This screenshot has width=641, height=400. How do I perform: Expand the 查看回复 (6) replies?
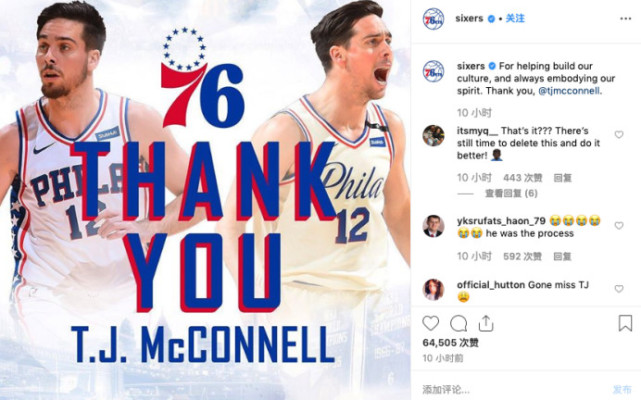511,193
